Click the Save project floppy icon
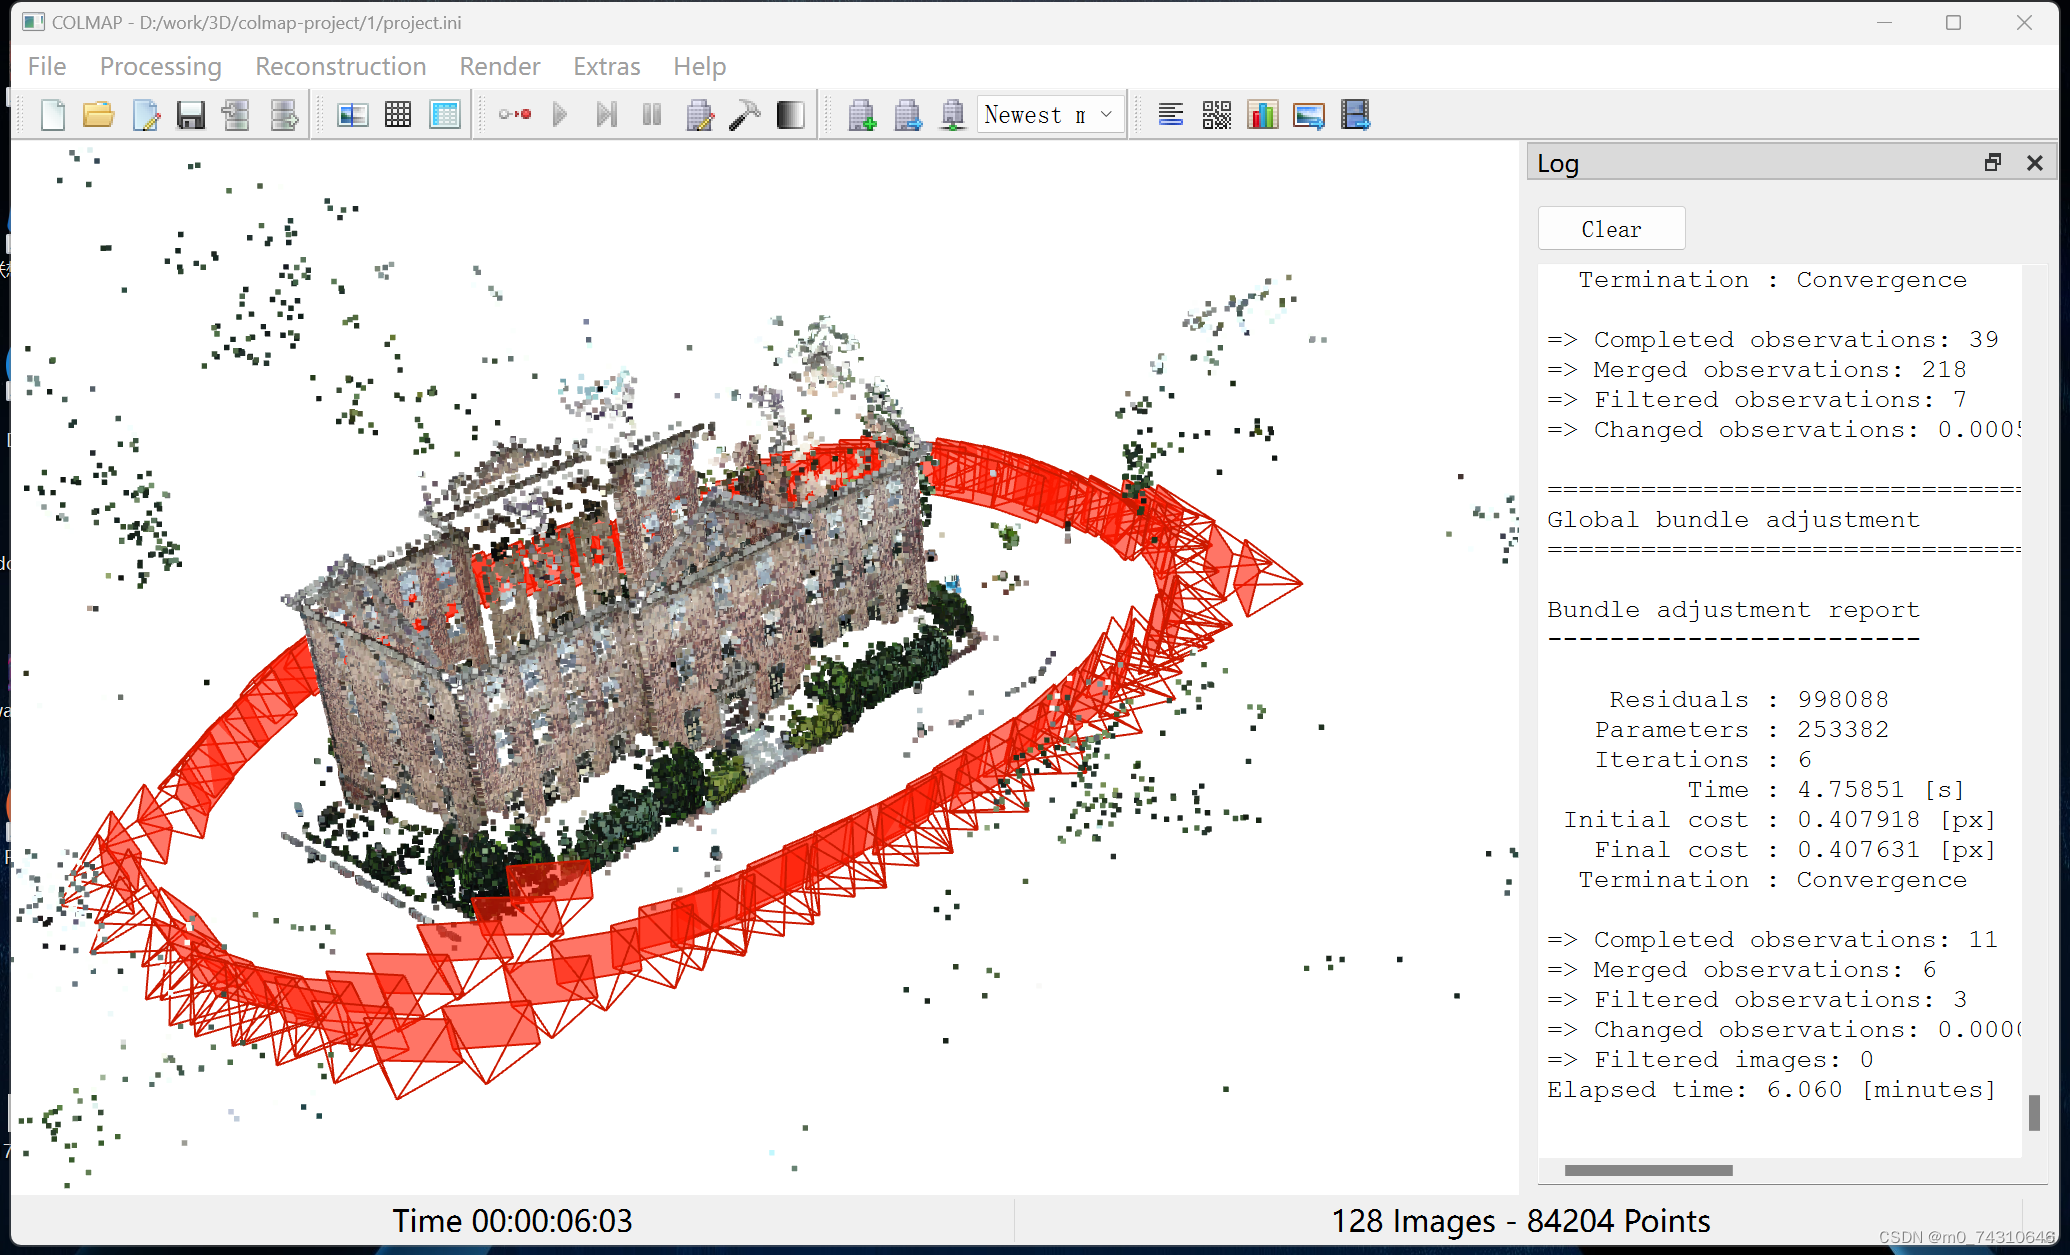The height and width of the screenshot is (1255, 2070). [190, 115]
